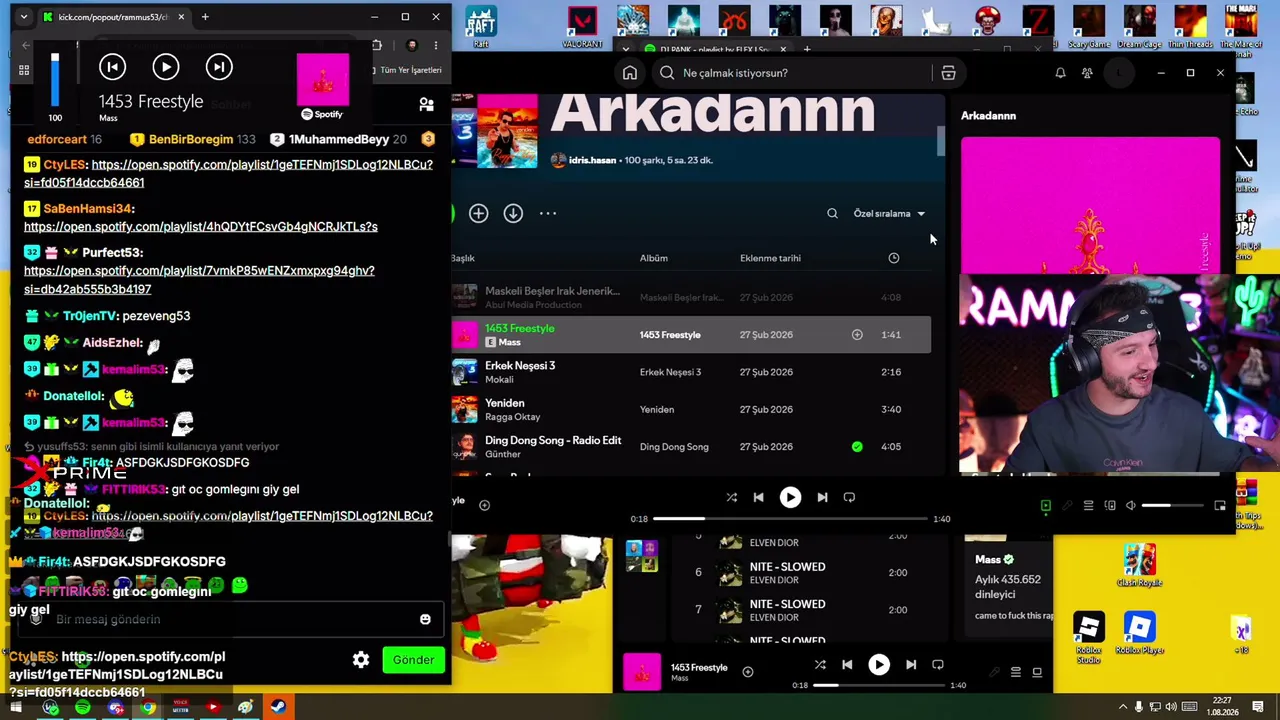This screenshot has width=1280, height=720.
Task: Open Spotify from the taskbar
Action: [83, 708]
